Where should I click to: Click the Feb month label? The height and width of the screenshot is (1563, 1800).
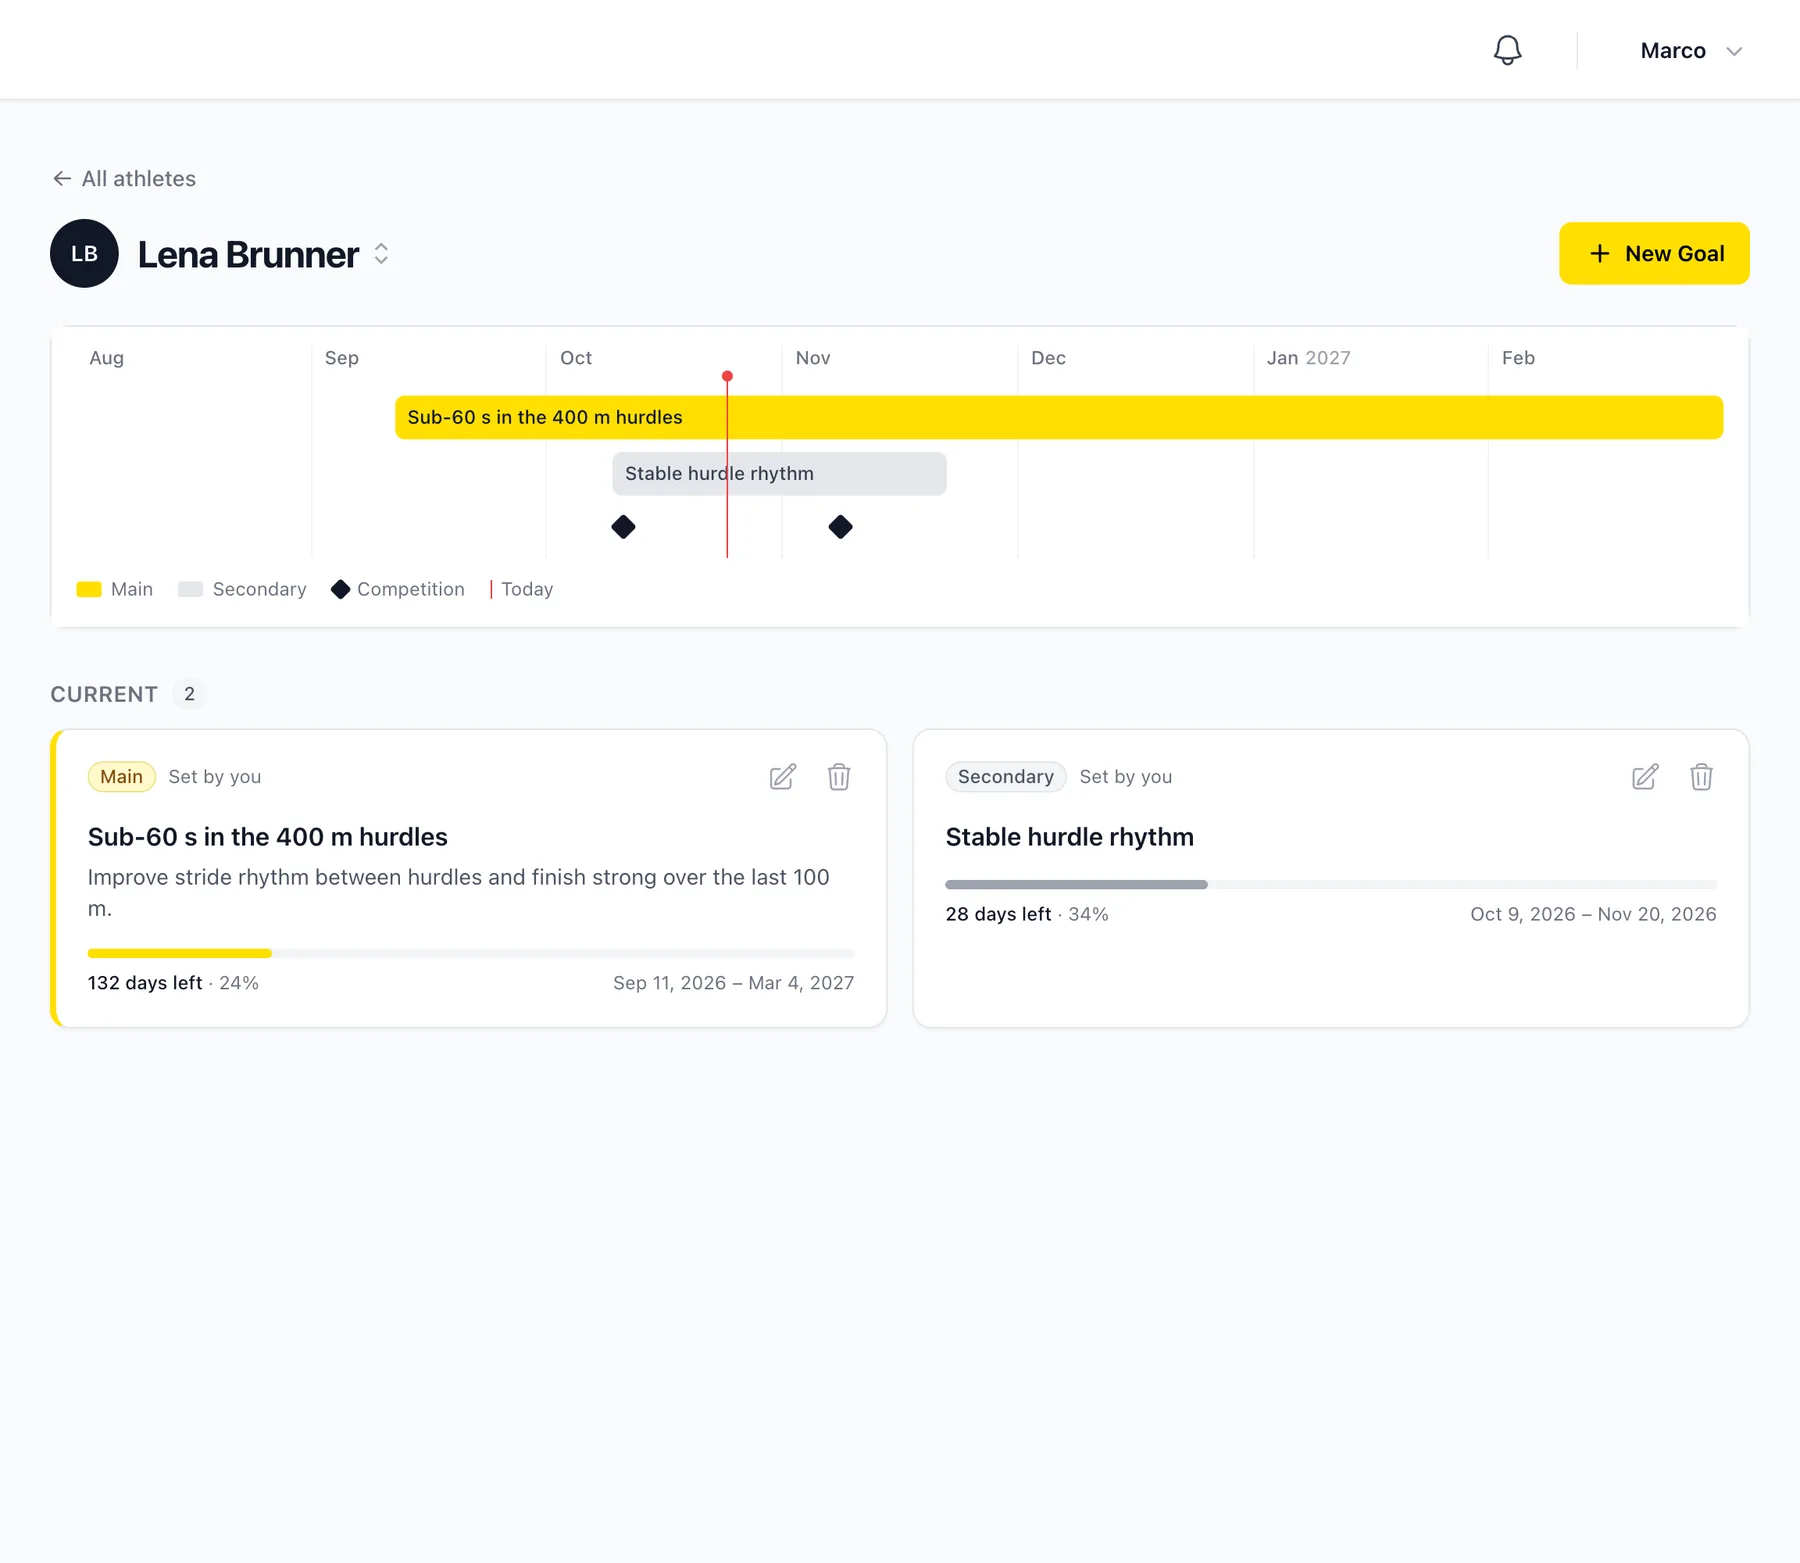(x=1518, y=358)
